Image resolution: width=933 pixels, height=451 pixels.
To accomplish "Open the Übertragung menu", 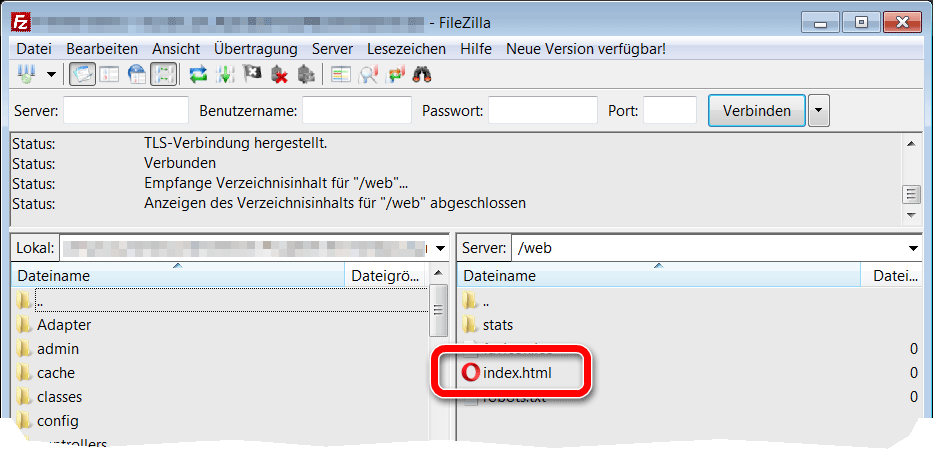I will 256,49.
